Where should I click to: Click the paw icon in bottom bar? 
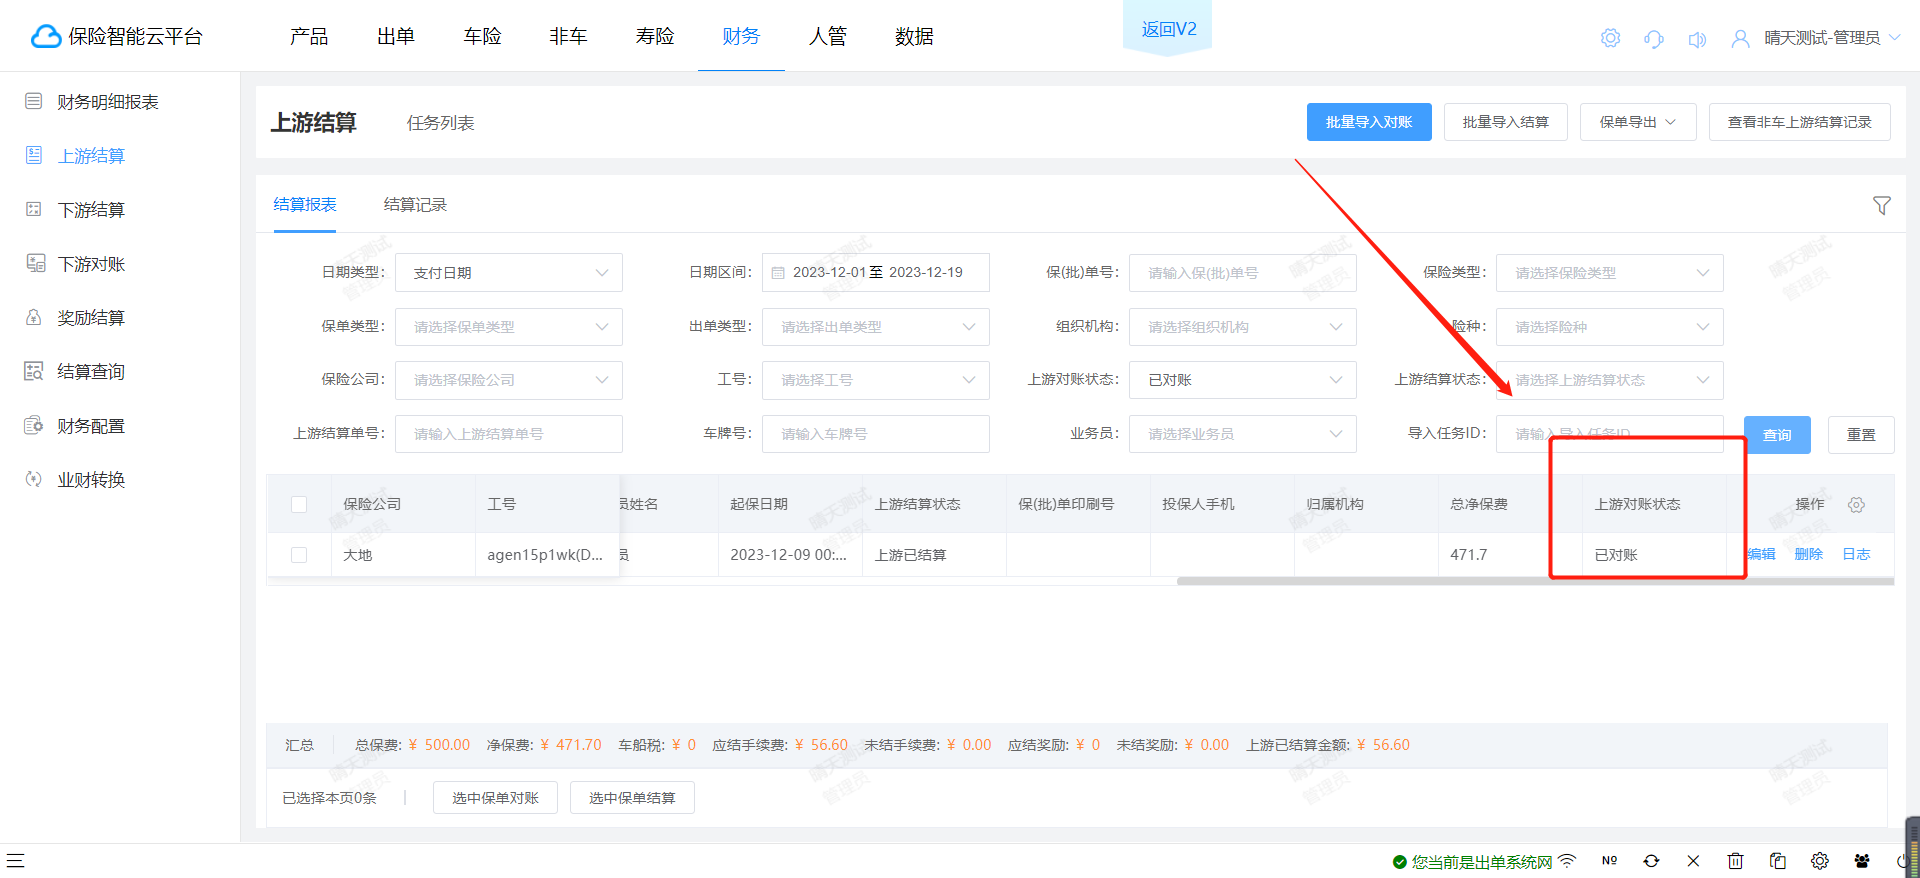(1861, 860)
